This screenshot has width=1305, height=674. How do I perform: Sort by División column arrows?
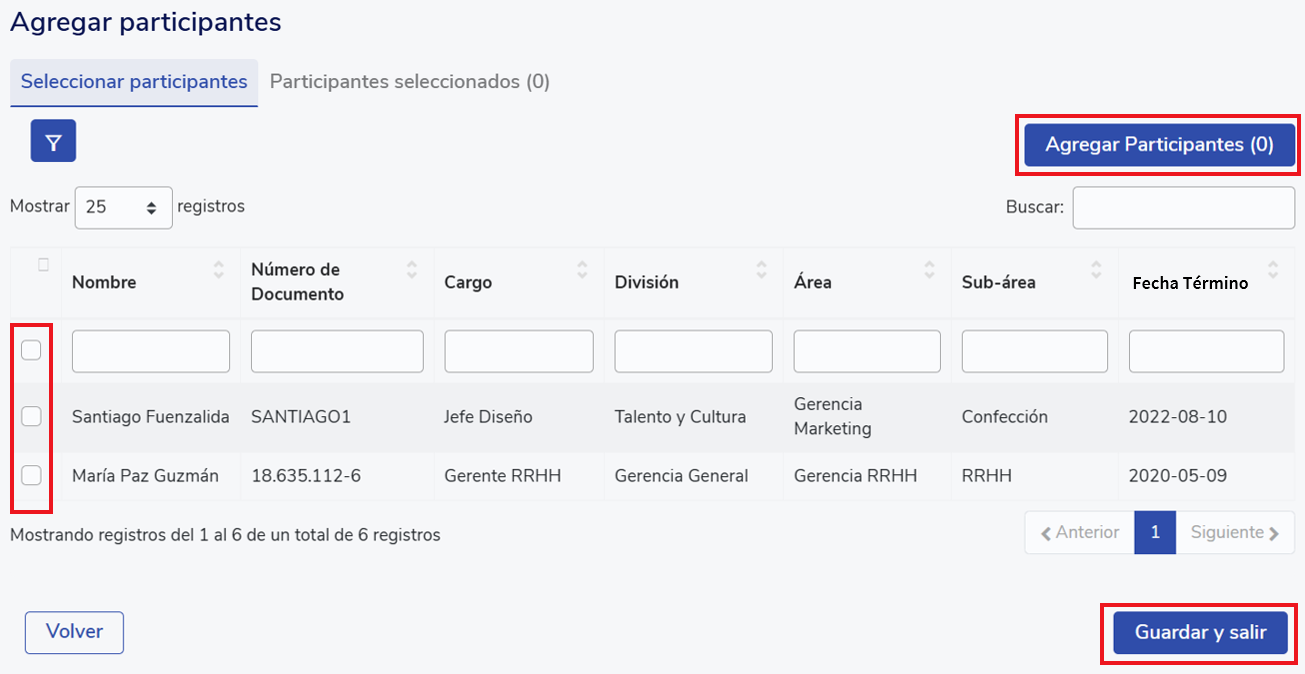point(762,270)
